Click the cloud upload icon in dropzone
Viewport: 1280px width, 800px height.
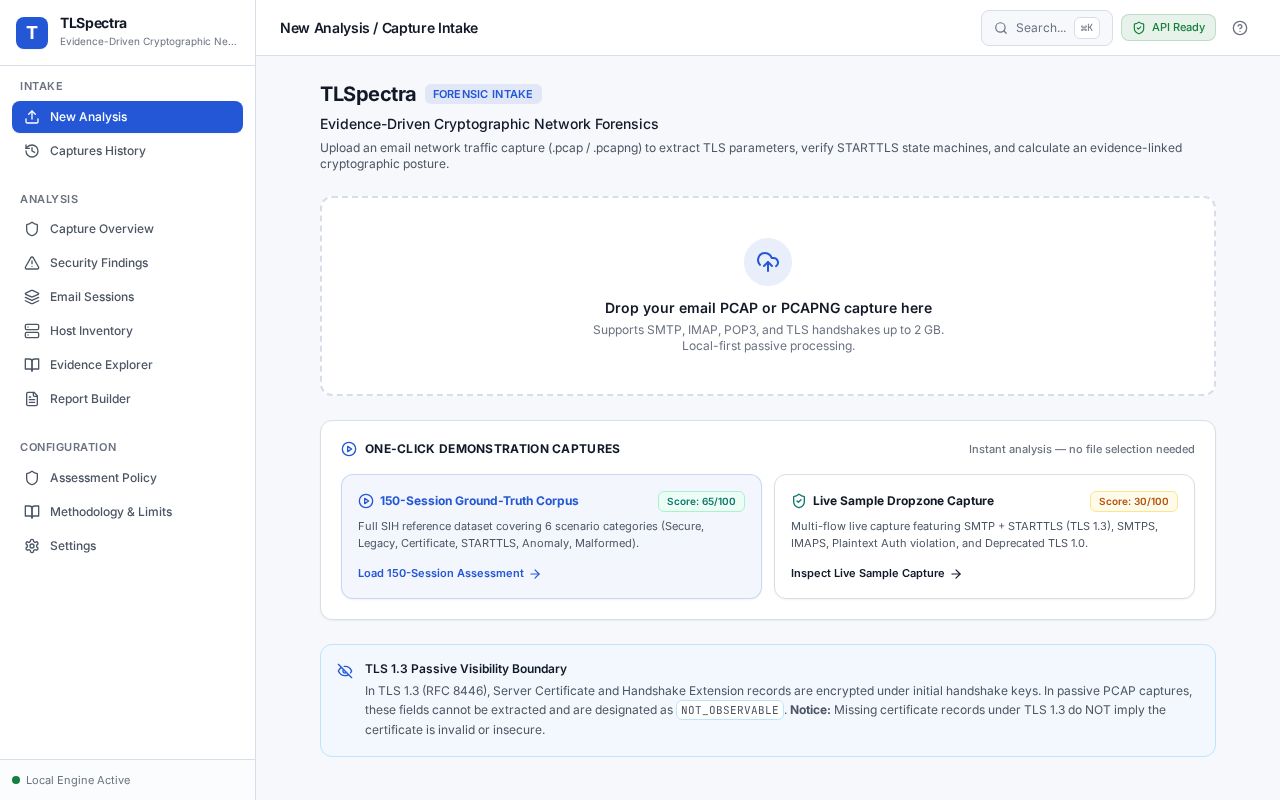click(768, 262)
